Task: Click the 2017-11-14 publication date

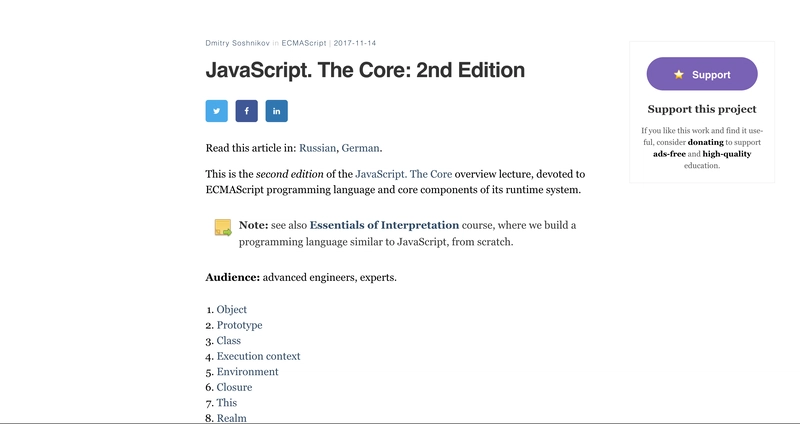Action: click(x=355, y=43)
